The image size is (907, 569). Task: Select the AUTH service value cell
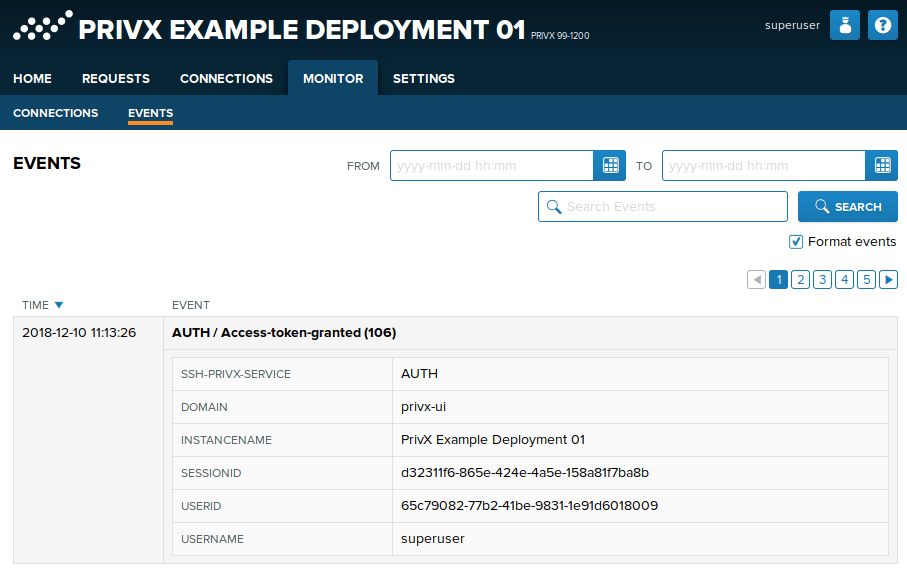coord(640,374)
